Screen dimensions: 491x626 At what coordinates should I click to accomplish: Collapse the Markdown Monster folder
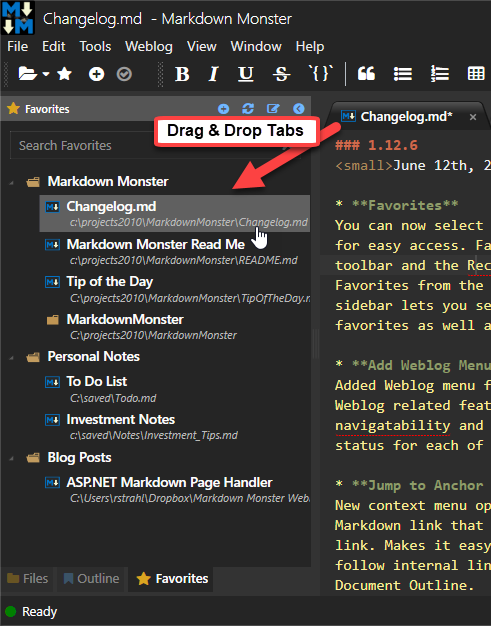click(x=12, y=183)
